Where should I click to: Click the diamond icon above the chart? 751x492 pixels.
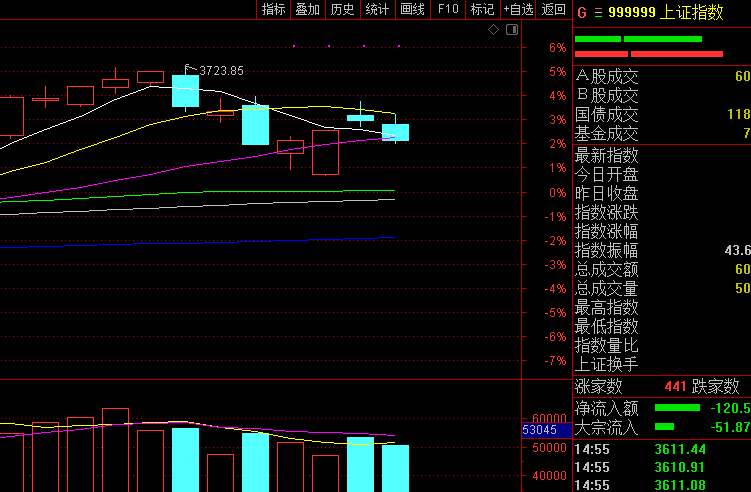(493, 30)
